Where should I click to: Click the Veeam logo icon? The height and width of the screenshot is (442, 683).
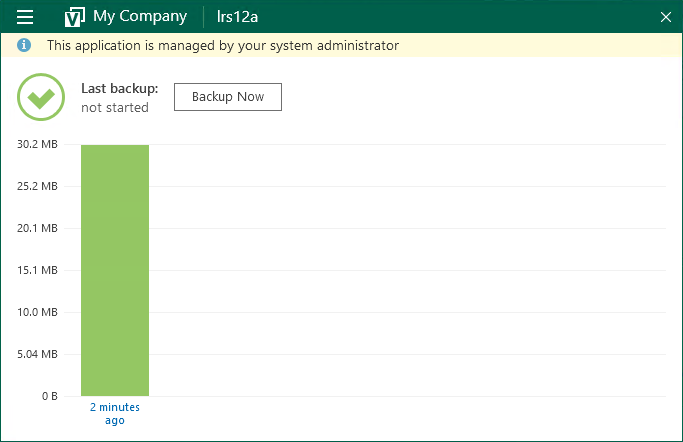[74, 17]
